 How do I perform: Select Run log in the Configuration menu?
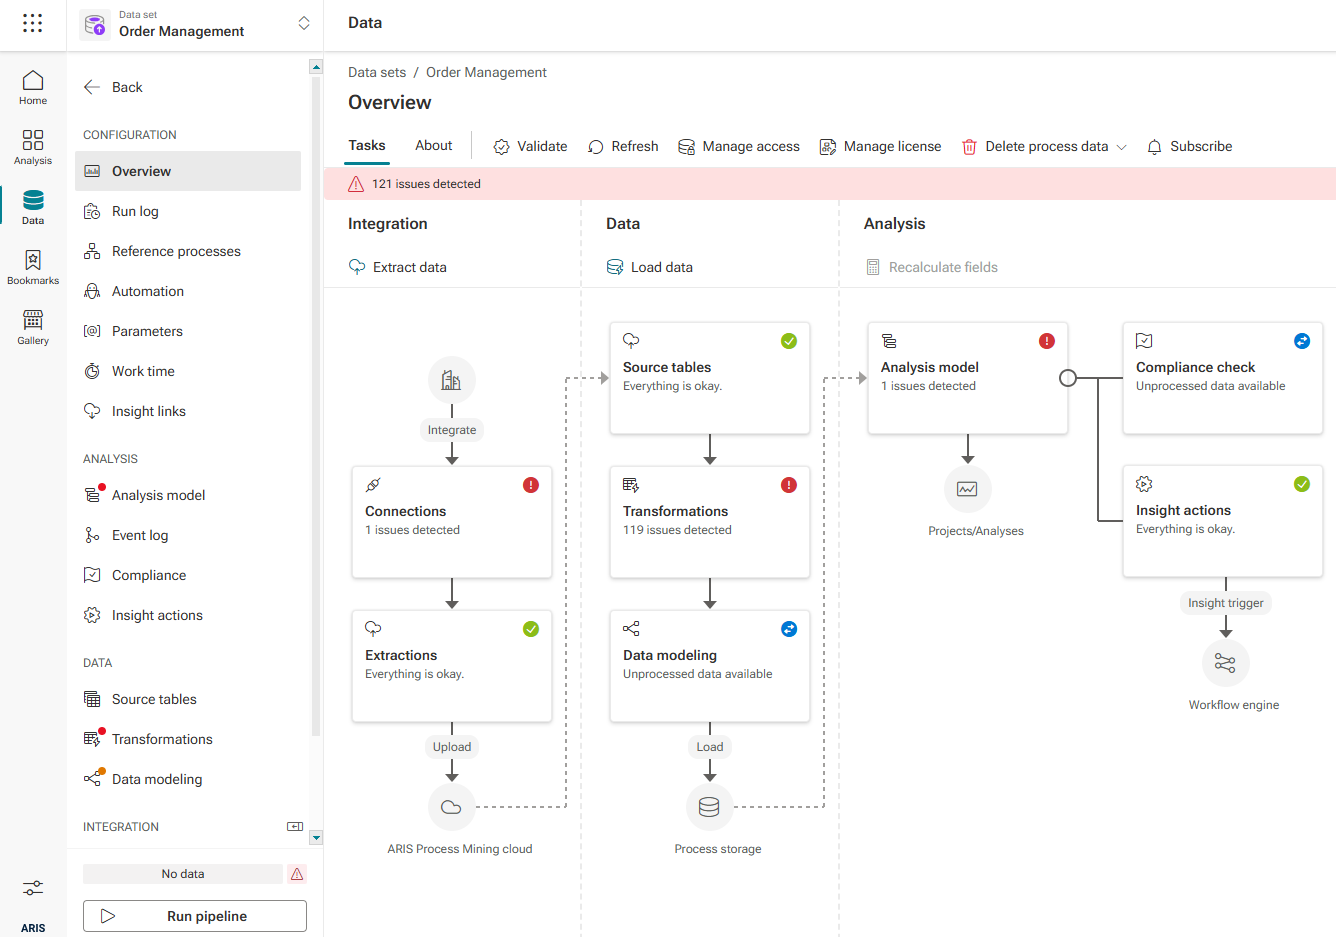tap(135, 211)
